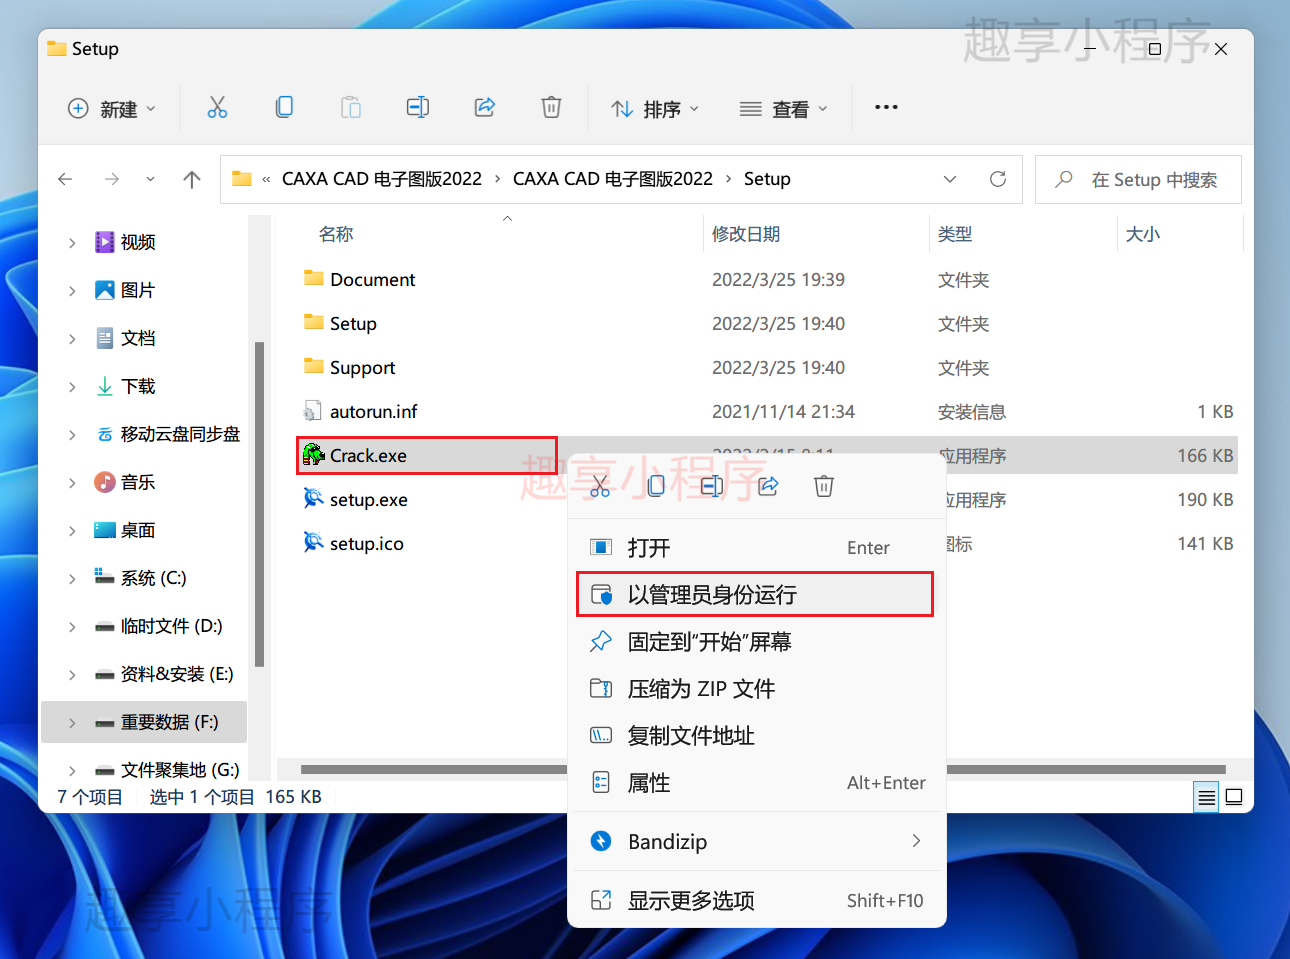Select the setup.exe file name
Image resolution: width=1290 pixels, height=959 pixels.
click(x=369, y=499)
